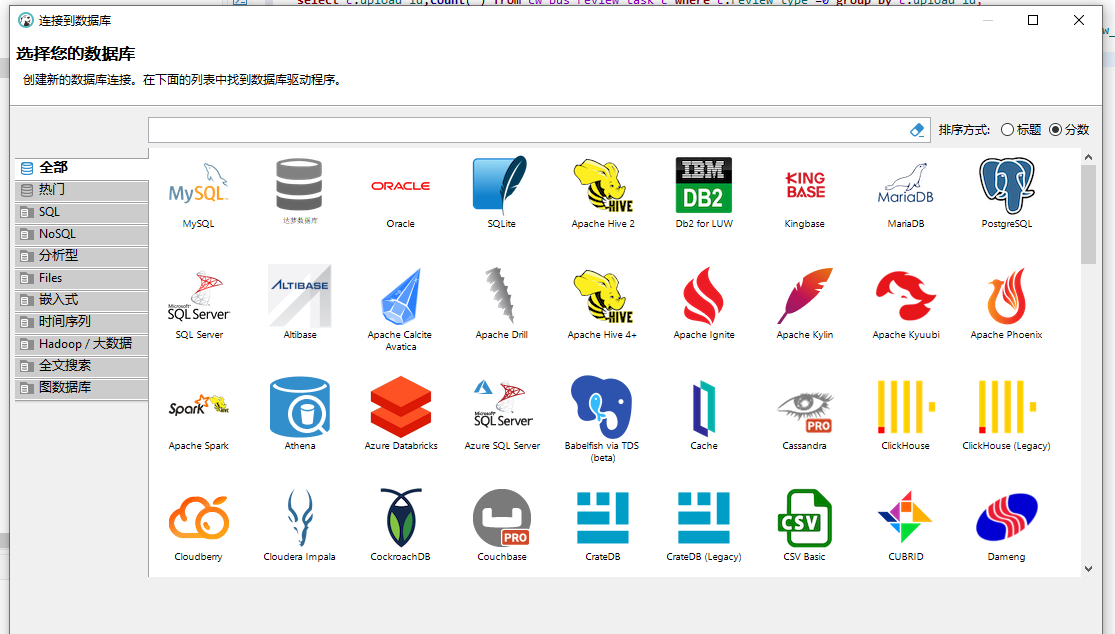This screenshot has width=1115, height=634.
Task: Open the Files category
Action: [x=82, y=278]
